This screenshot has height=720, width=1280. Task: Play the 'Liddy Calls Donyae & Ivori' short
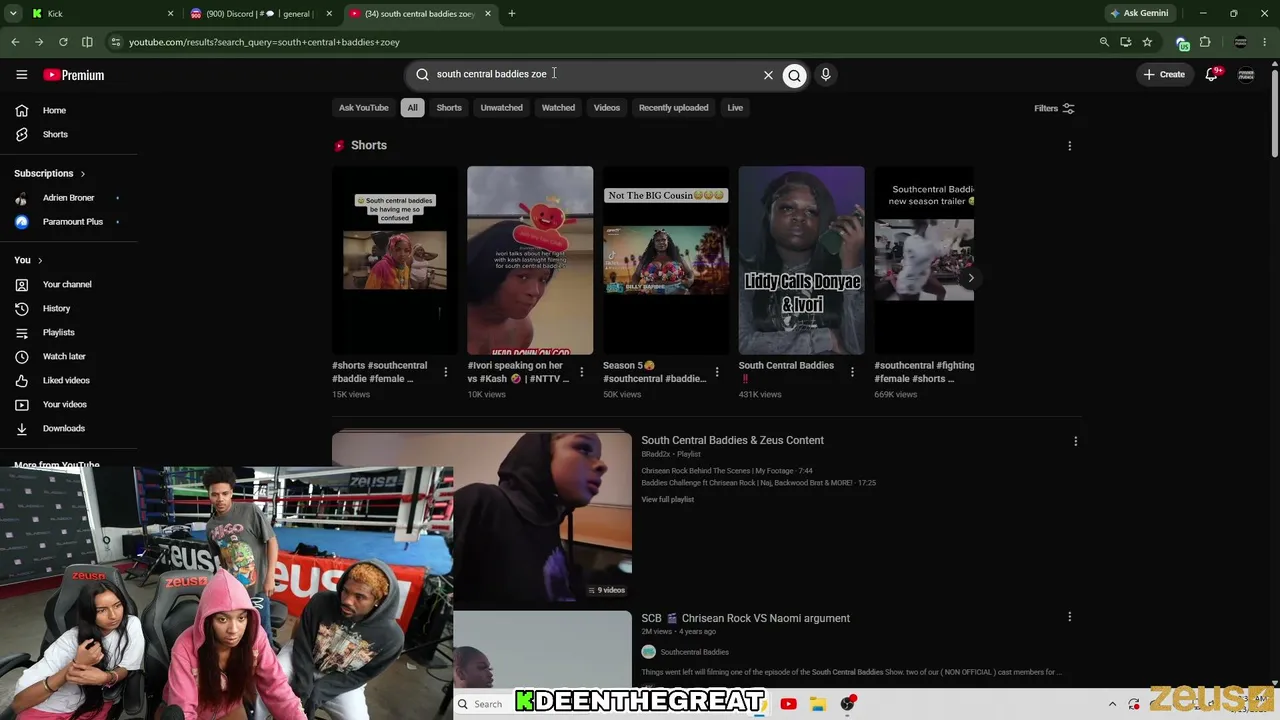(801, 260)
